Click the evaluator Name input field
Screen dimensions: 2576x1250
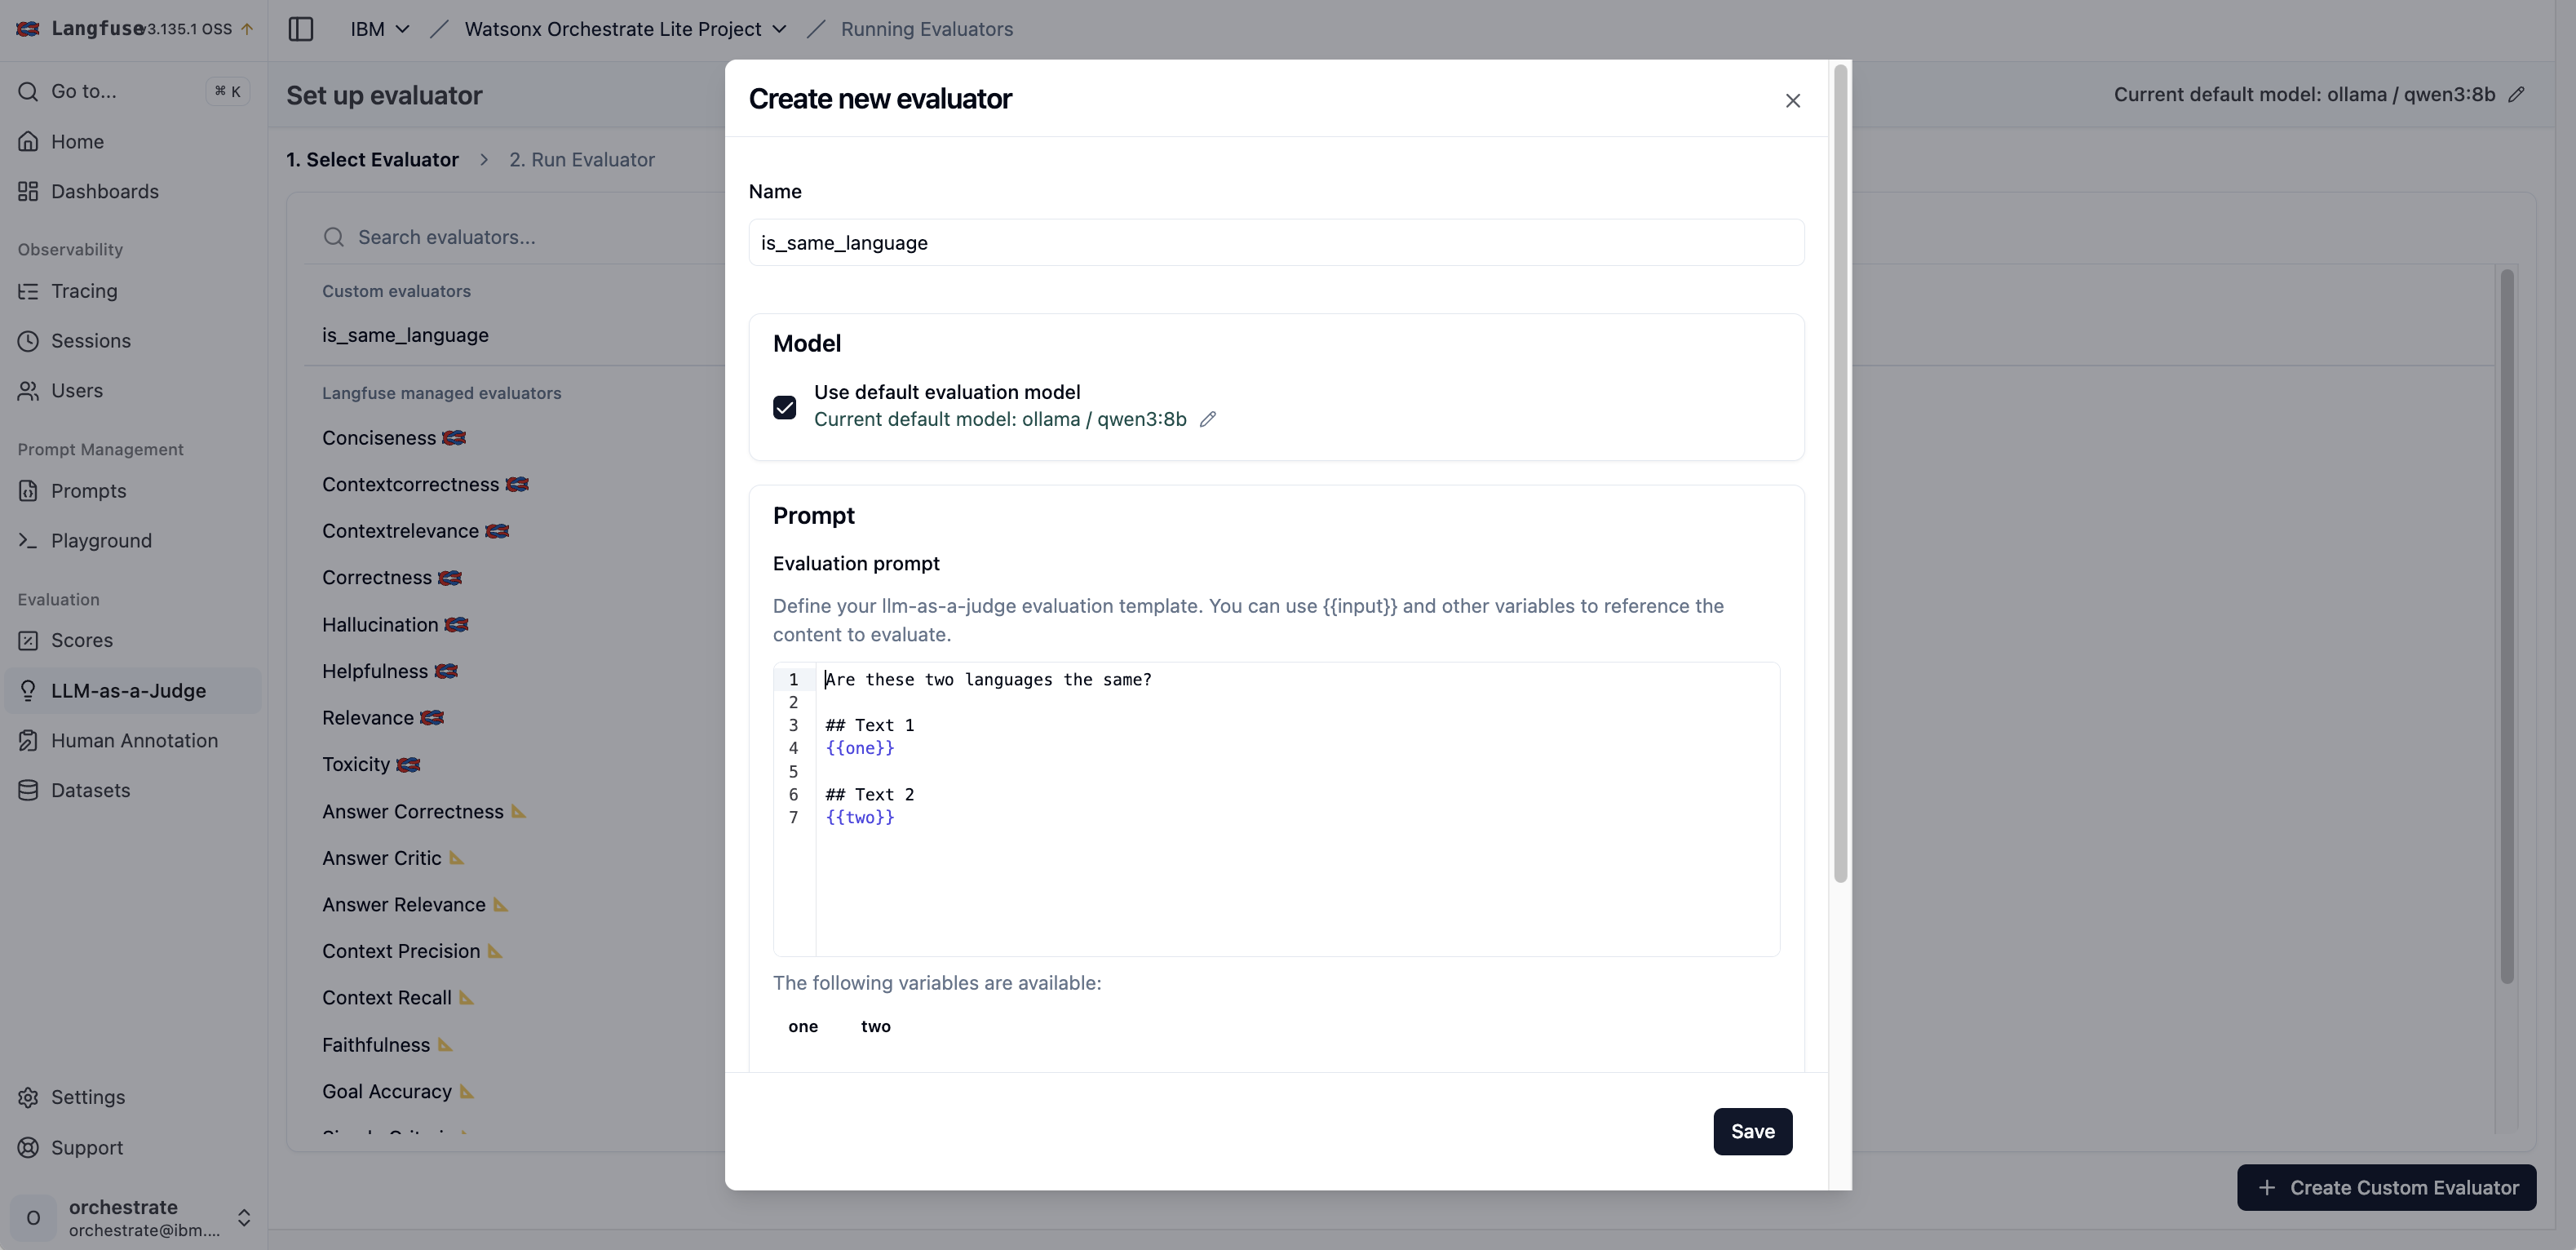pyautogui.click(x=1276, y=243)
